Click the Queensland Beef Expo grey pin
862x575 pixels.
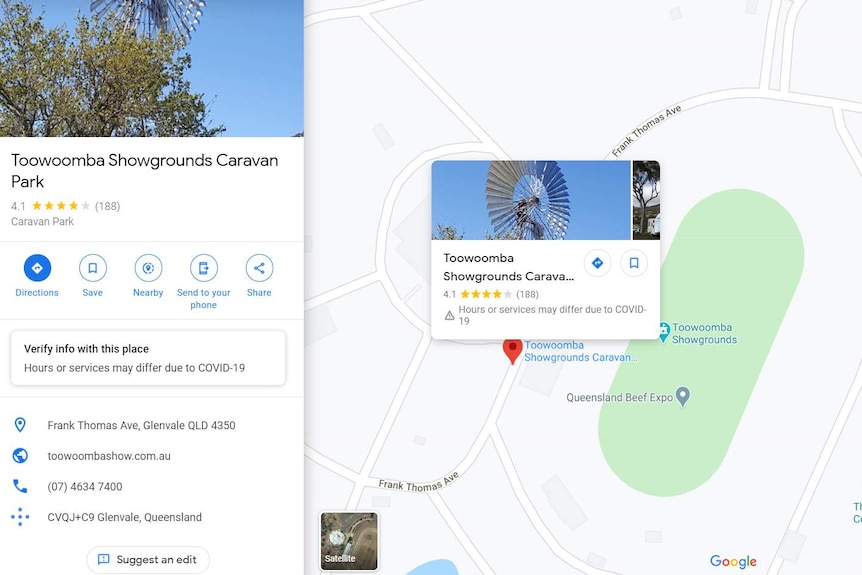[x=683, y=396]
